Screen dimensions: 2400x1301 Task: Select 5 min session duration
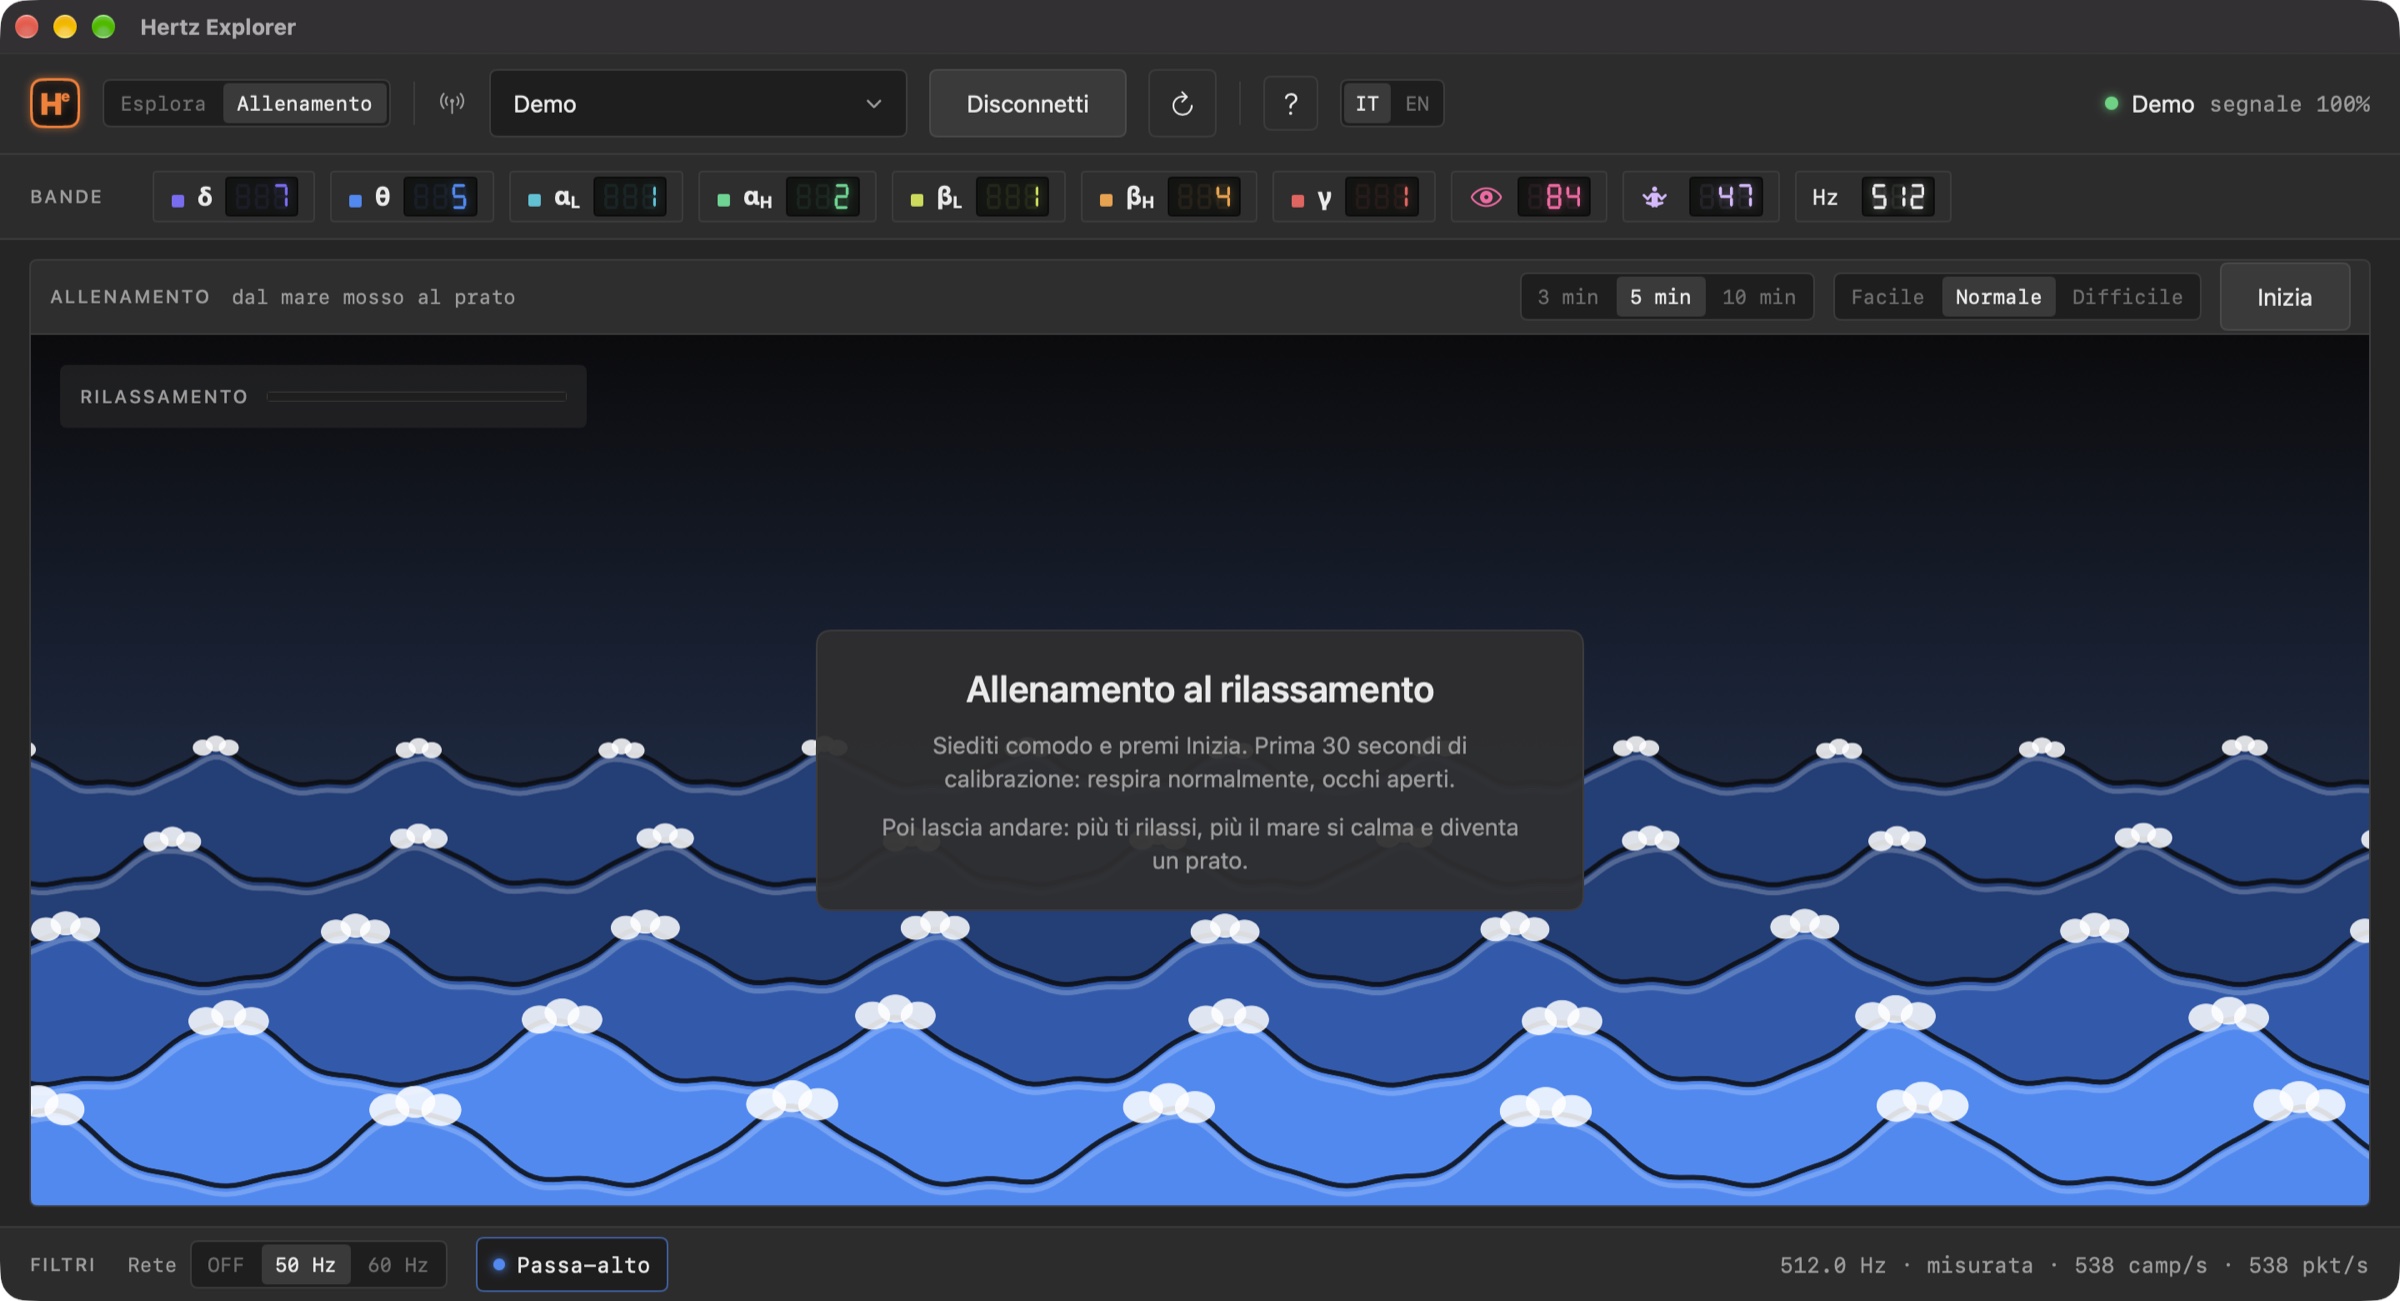pos(1660,297)
